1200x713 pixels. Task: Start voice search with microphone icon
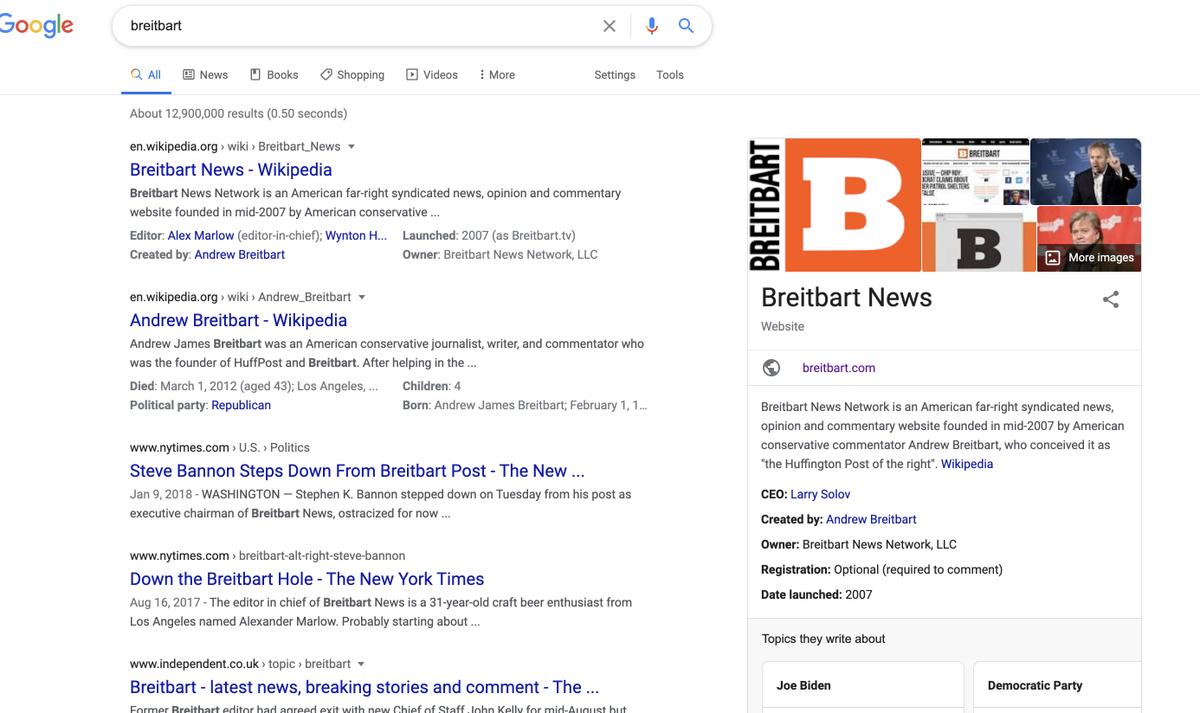(652, 26)
